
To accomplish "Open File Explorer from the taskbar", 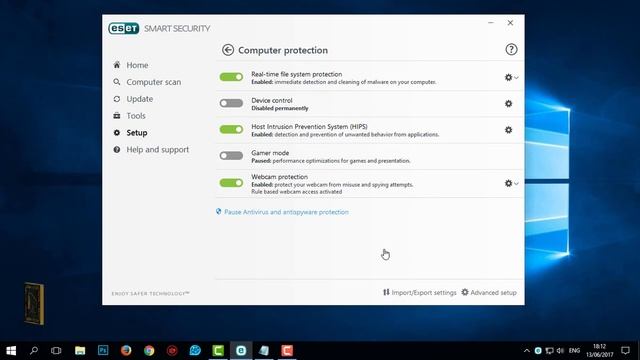I will click(80, 351).
